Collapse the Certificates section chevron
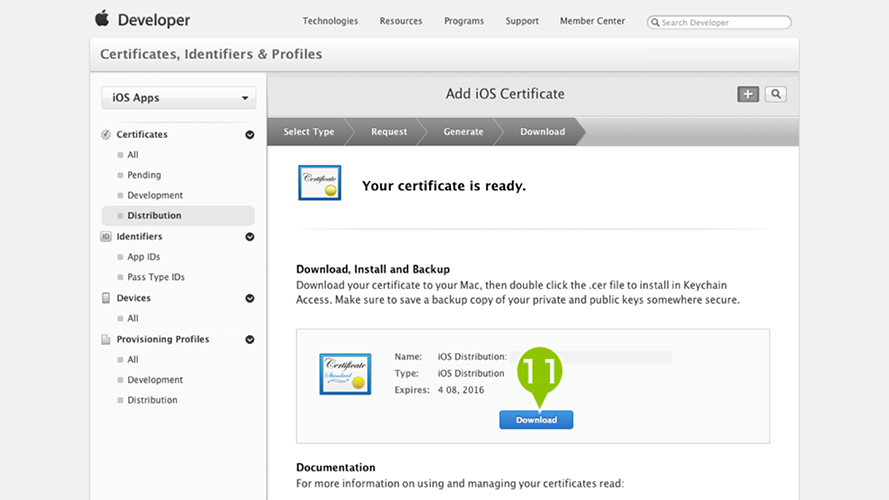The height and width of the screenshot is (500, 889). pos(249,135)
